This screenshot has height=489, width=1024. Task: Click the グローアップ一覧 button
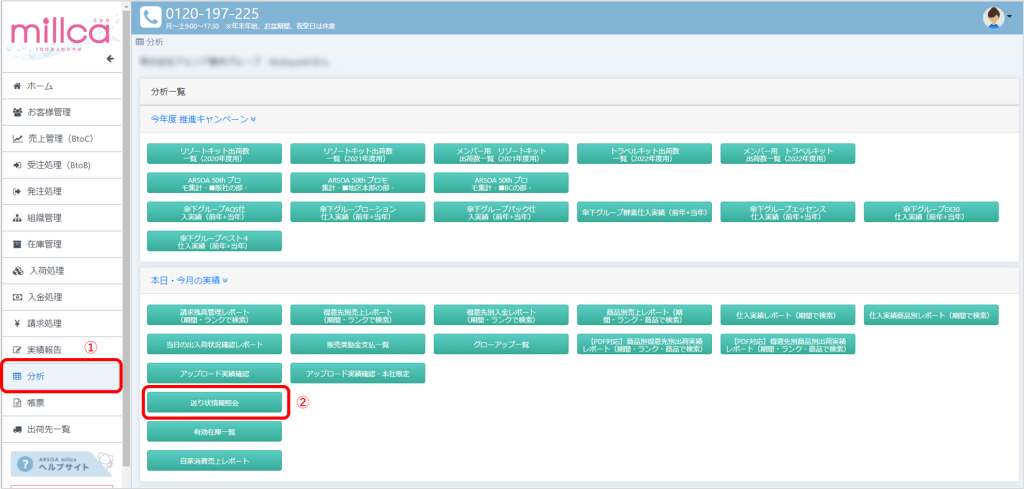(x=501, y=344)
